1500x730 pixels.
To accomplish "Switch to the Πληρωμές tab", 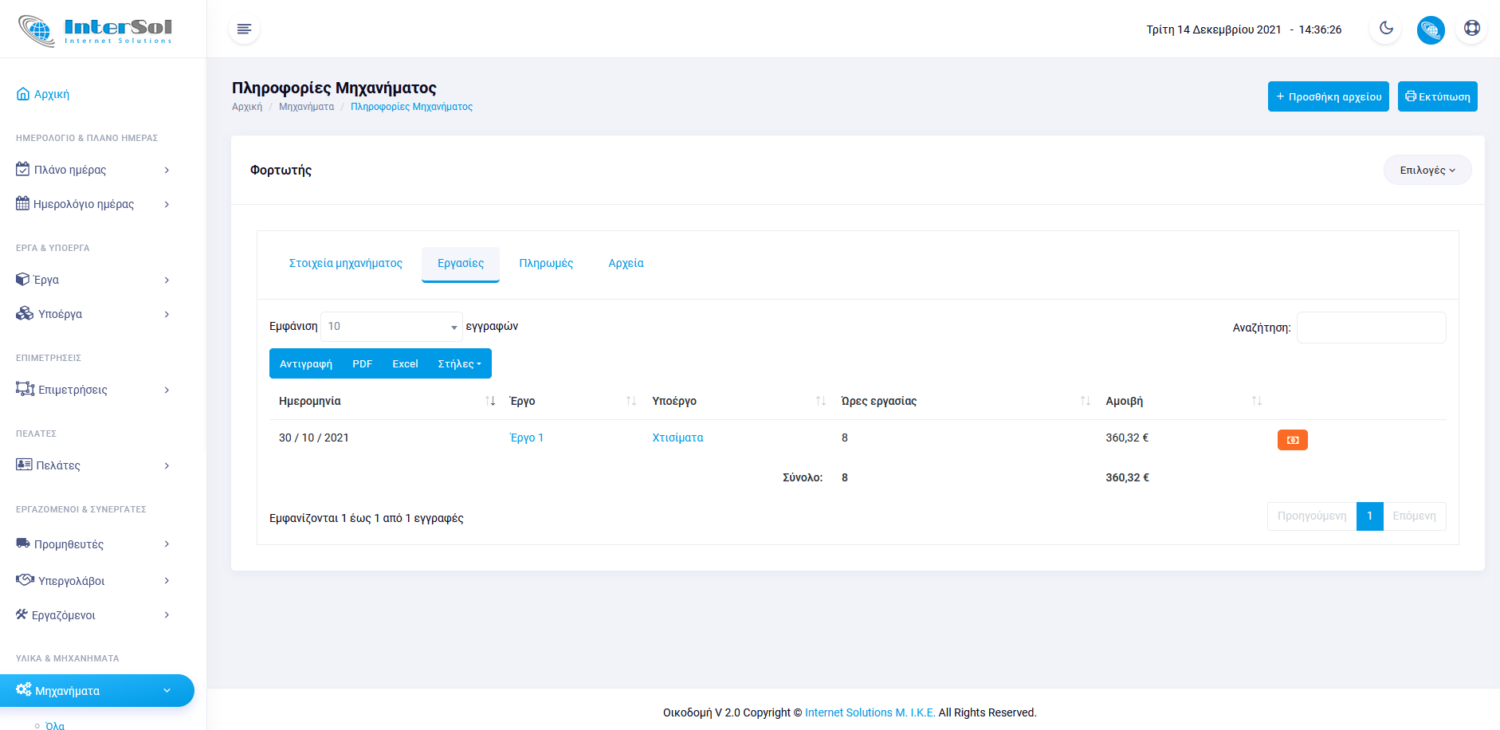I will tap(546, 264).
